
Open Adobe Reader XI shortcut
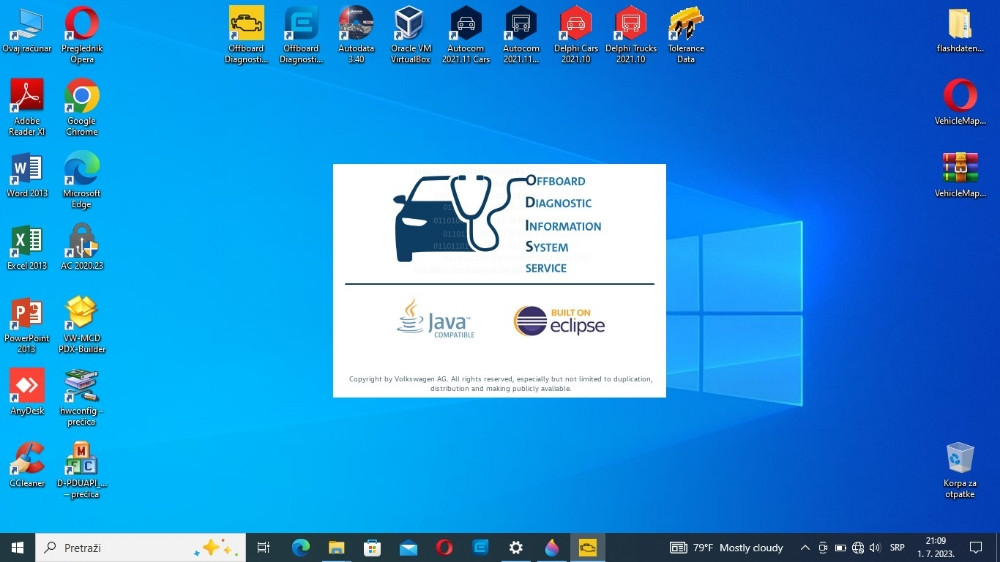tap(27, 107)
